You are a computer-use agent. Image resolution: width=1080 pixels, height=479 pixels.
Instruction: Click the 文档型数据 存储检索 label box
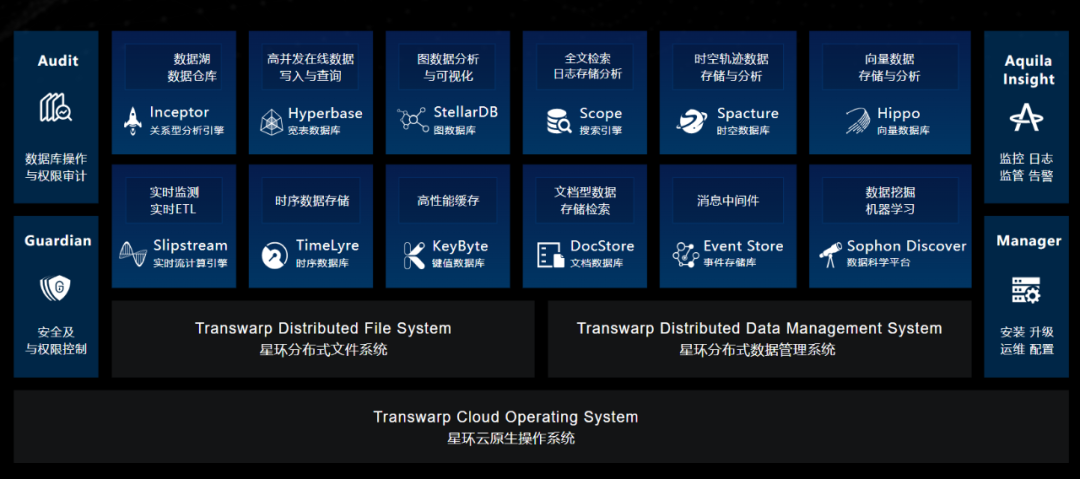point(585,200)
